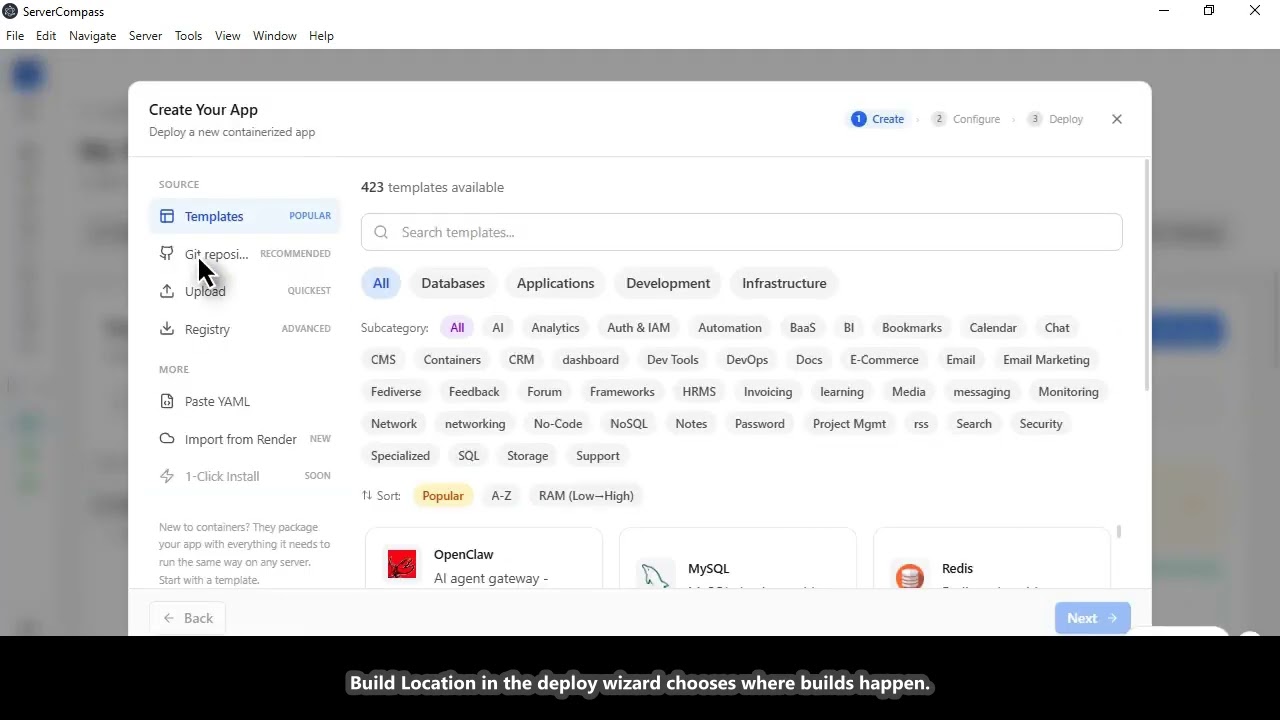Screen dimensions: 1280x720
Task: Open the Tools menu
Action: pyautogui.click(x=189, y=36)
